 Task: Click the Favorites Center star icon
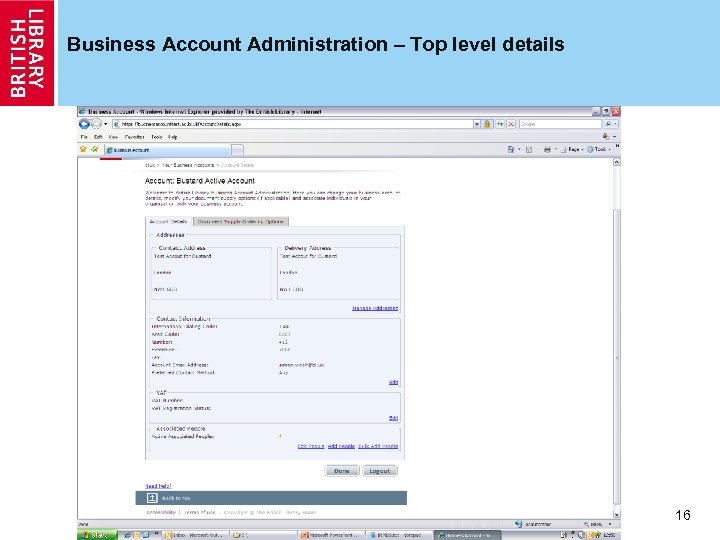click(83, 149)
